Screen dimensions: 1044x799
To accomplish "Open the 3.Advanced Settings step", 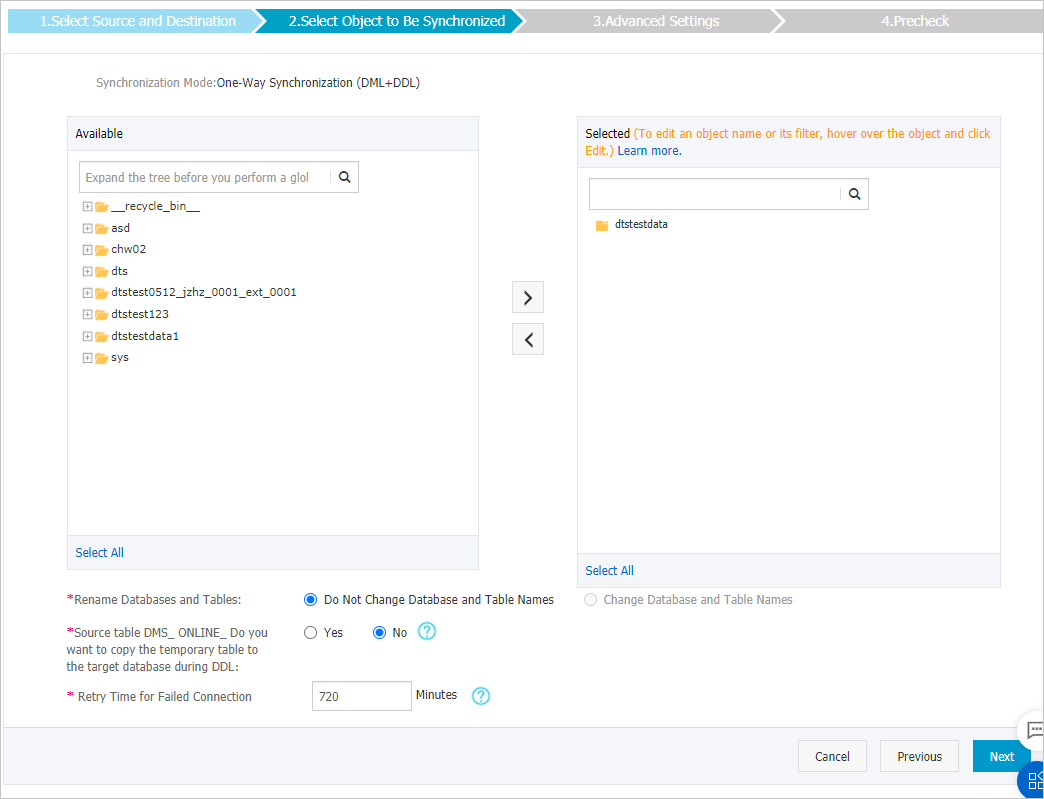I will click(x=656, y=21).
